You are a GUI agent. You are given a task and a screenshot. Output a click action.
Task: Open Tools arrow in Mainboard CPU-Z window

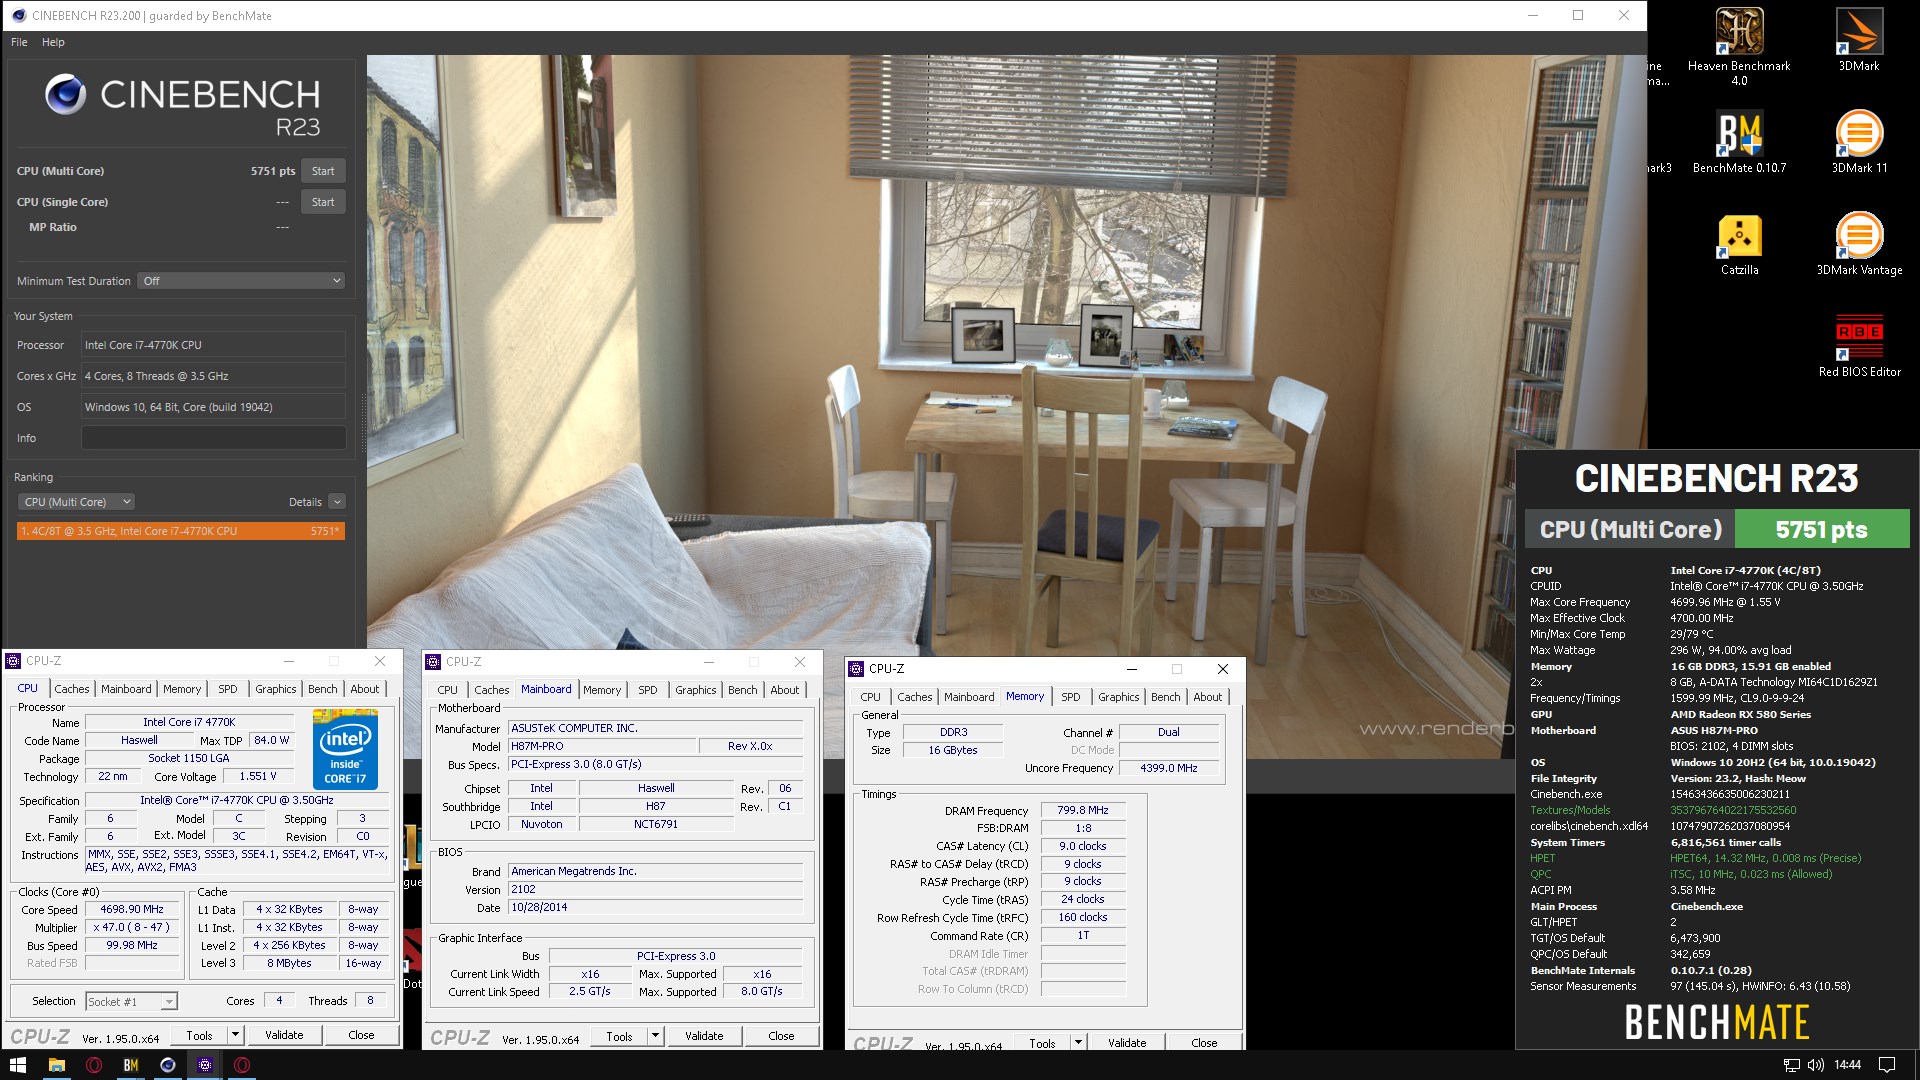click(x=655, y=1036)
